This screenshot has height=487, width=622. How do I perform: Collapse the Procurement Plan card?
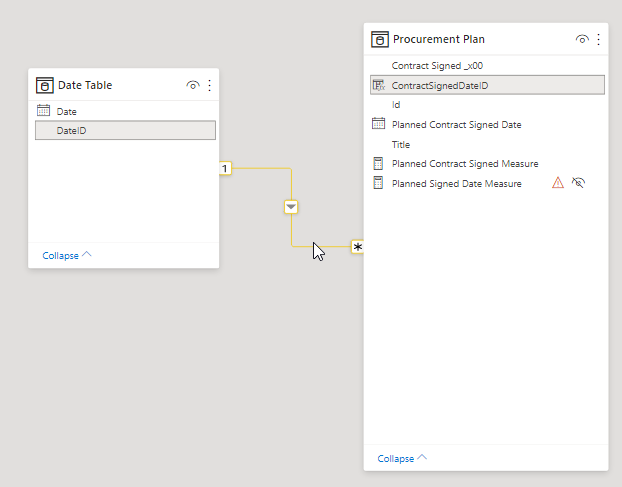click(x=402, y=458)
